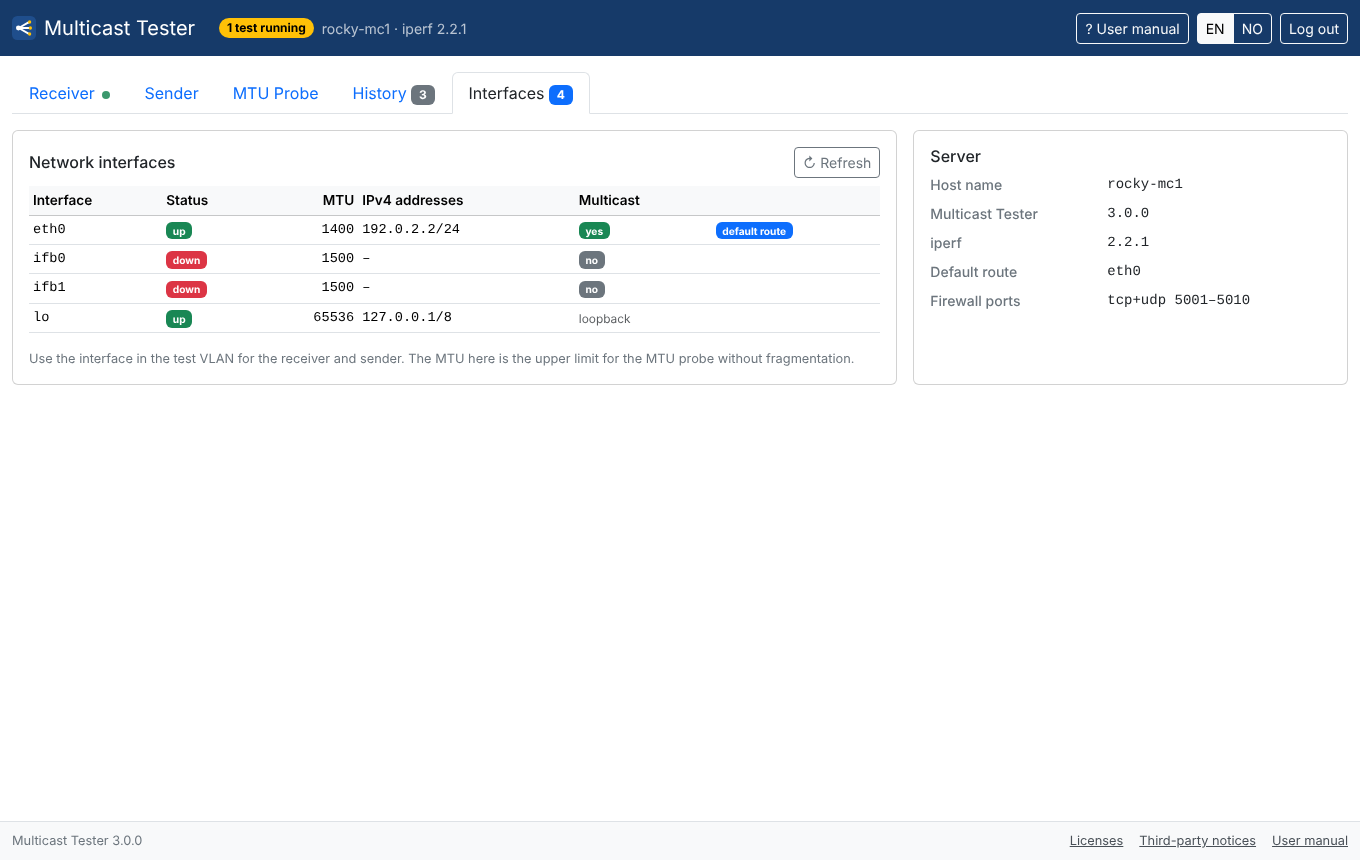Click the ifb0 interface name

(x=49, y=258)
